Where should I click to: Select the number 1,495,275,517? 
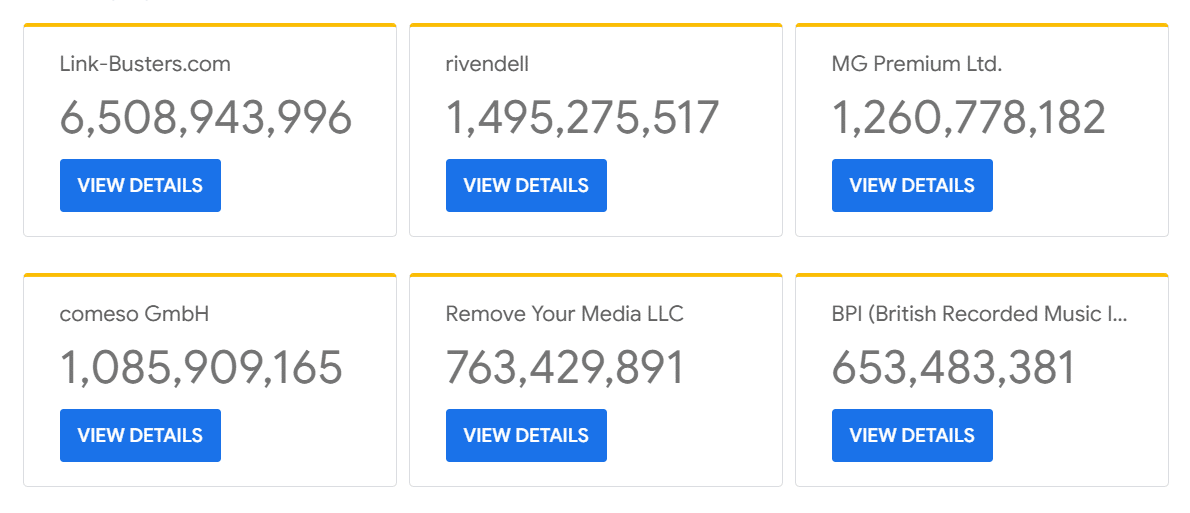click(582, 118)
